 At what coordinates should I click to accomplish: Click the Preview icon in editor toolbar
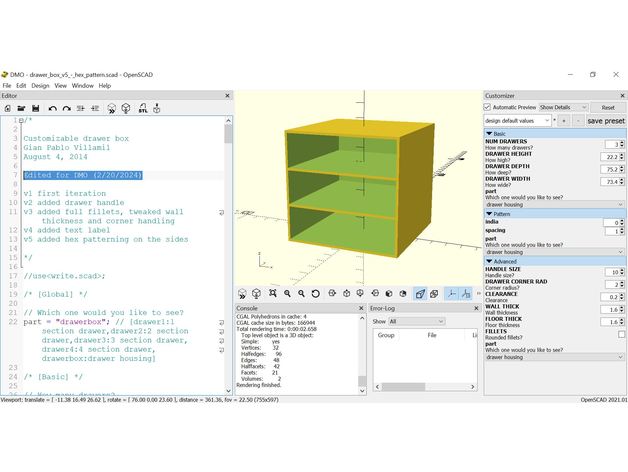pos(112,107)
